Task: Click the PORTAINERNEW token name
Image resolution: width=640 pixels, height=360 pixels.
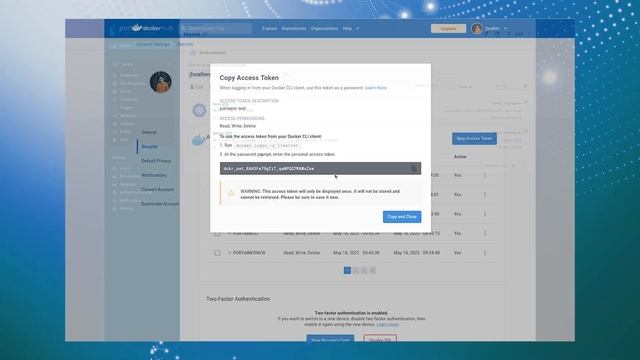Action: [x=249, y=253]
